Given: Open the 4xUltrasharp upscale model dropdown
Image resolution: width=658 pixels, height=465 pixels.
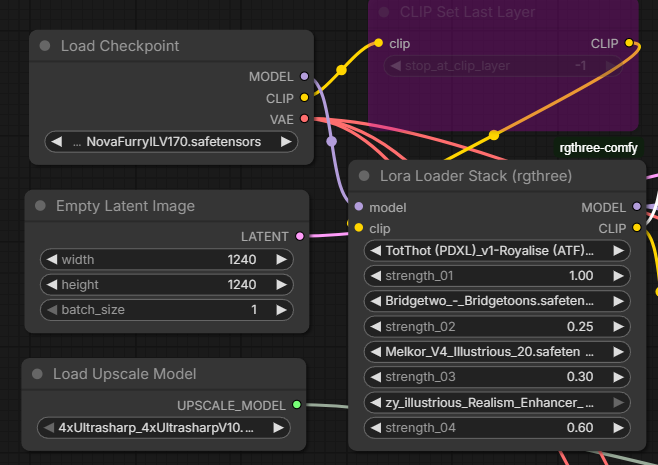Looking at the screenshot, I should pyautogui.click(x=164, y=428).
